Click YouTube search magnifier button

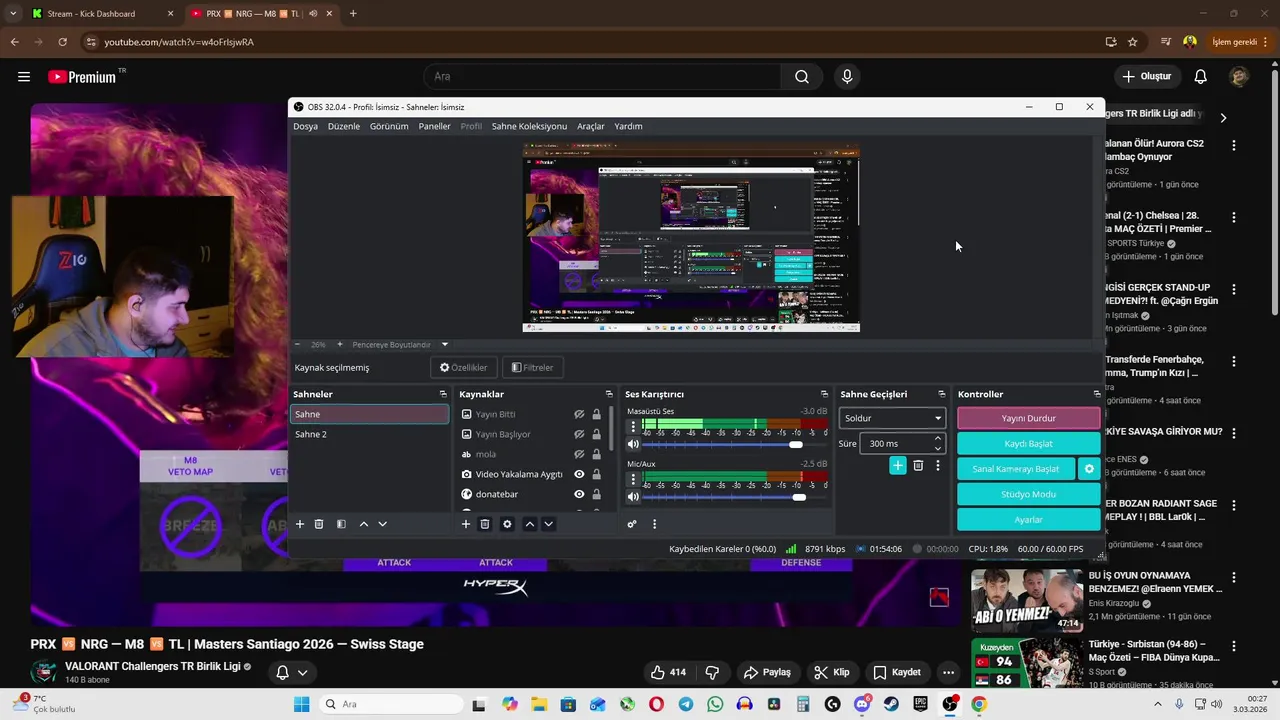(802, 77)
